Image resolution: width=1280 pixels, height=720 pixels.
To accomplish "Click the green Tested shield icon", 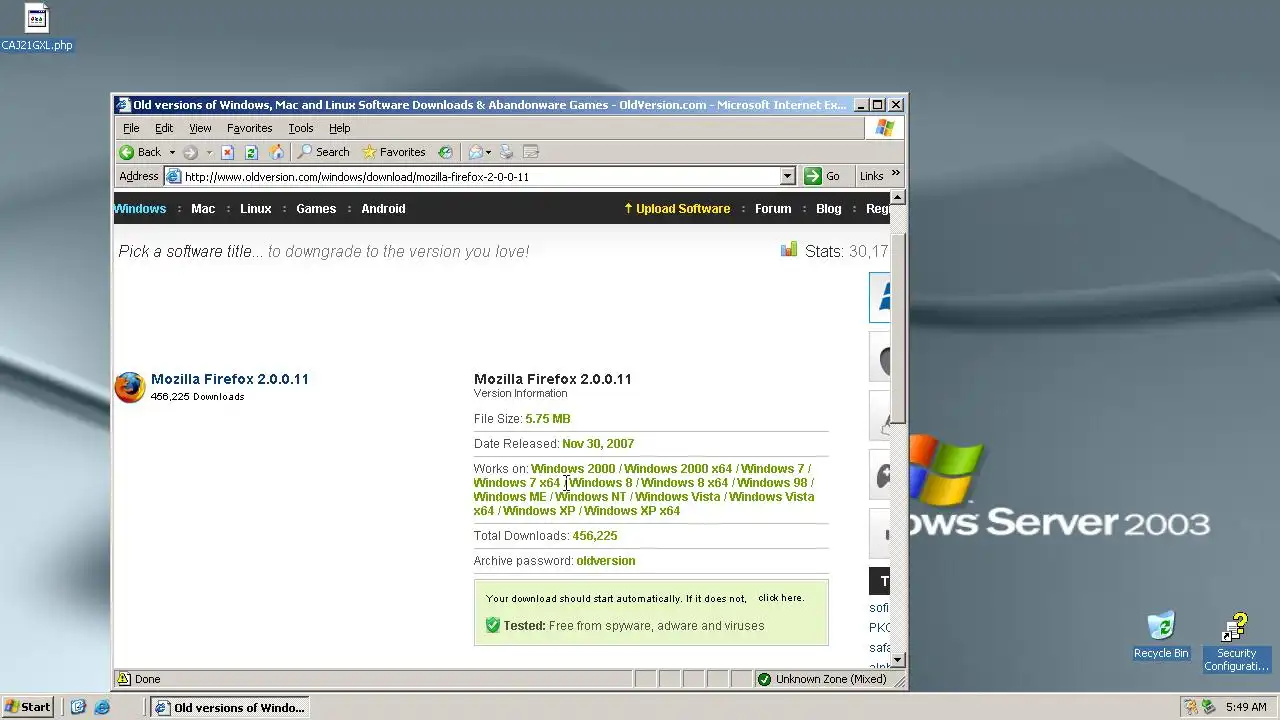I will [x=493, y=625].
